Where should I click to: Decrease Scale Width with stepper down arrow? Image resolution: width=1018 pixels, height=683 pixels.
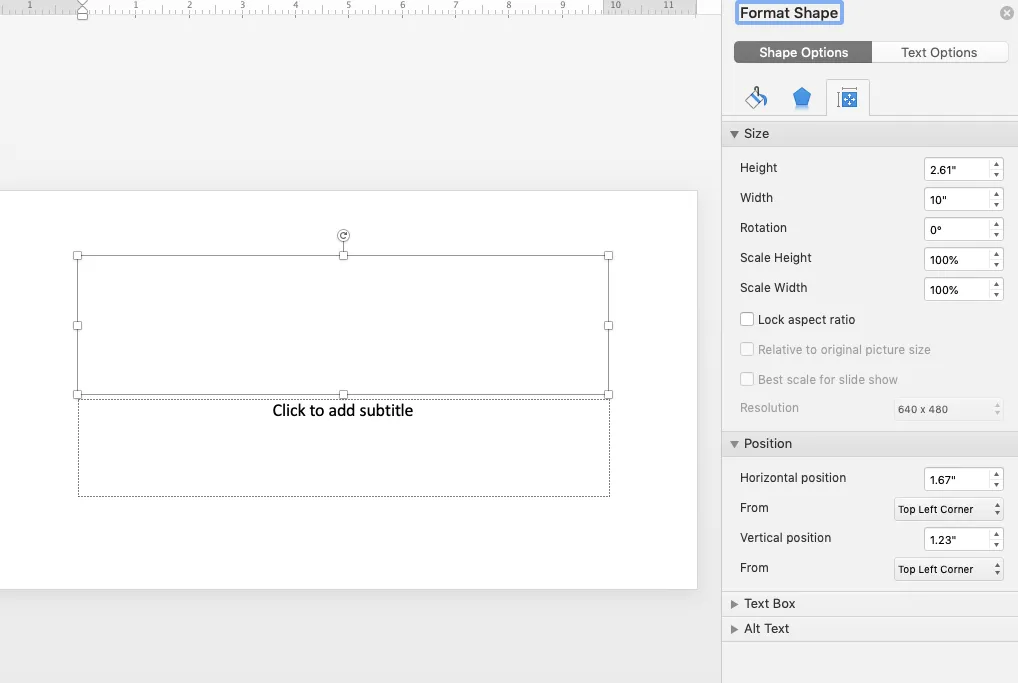click(997, 295)
